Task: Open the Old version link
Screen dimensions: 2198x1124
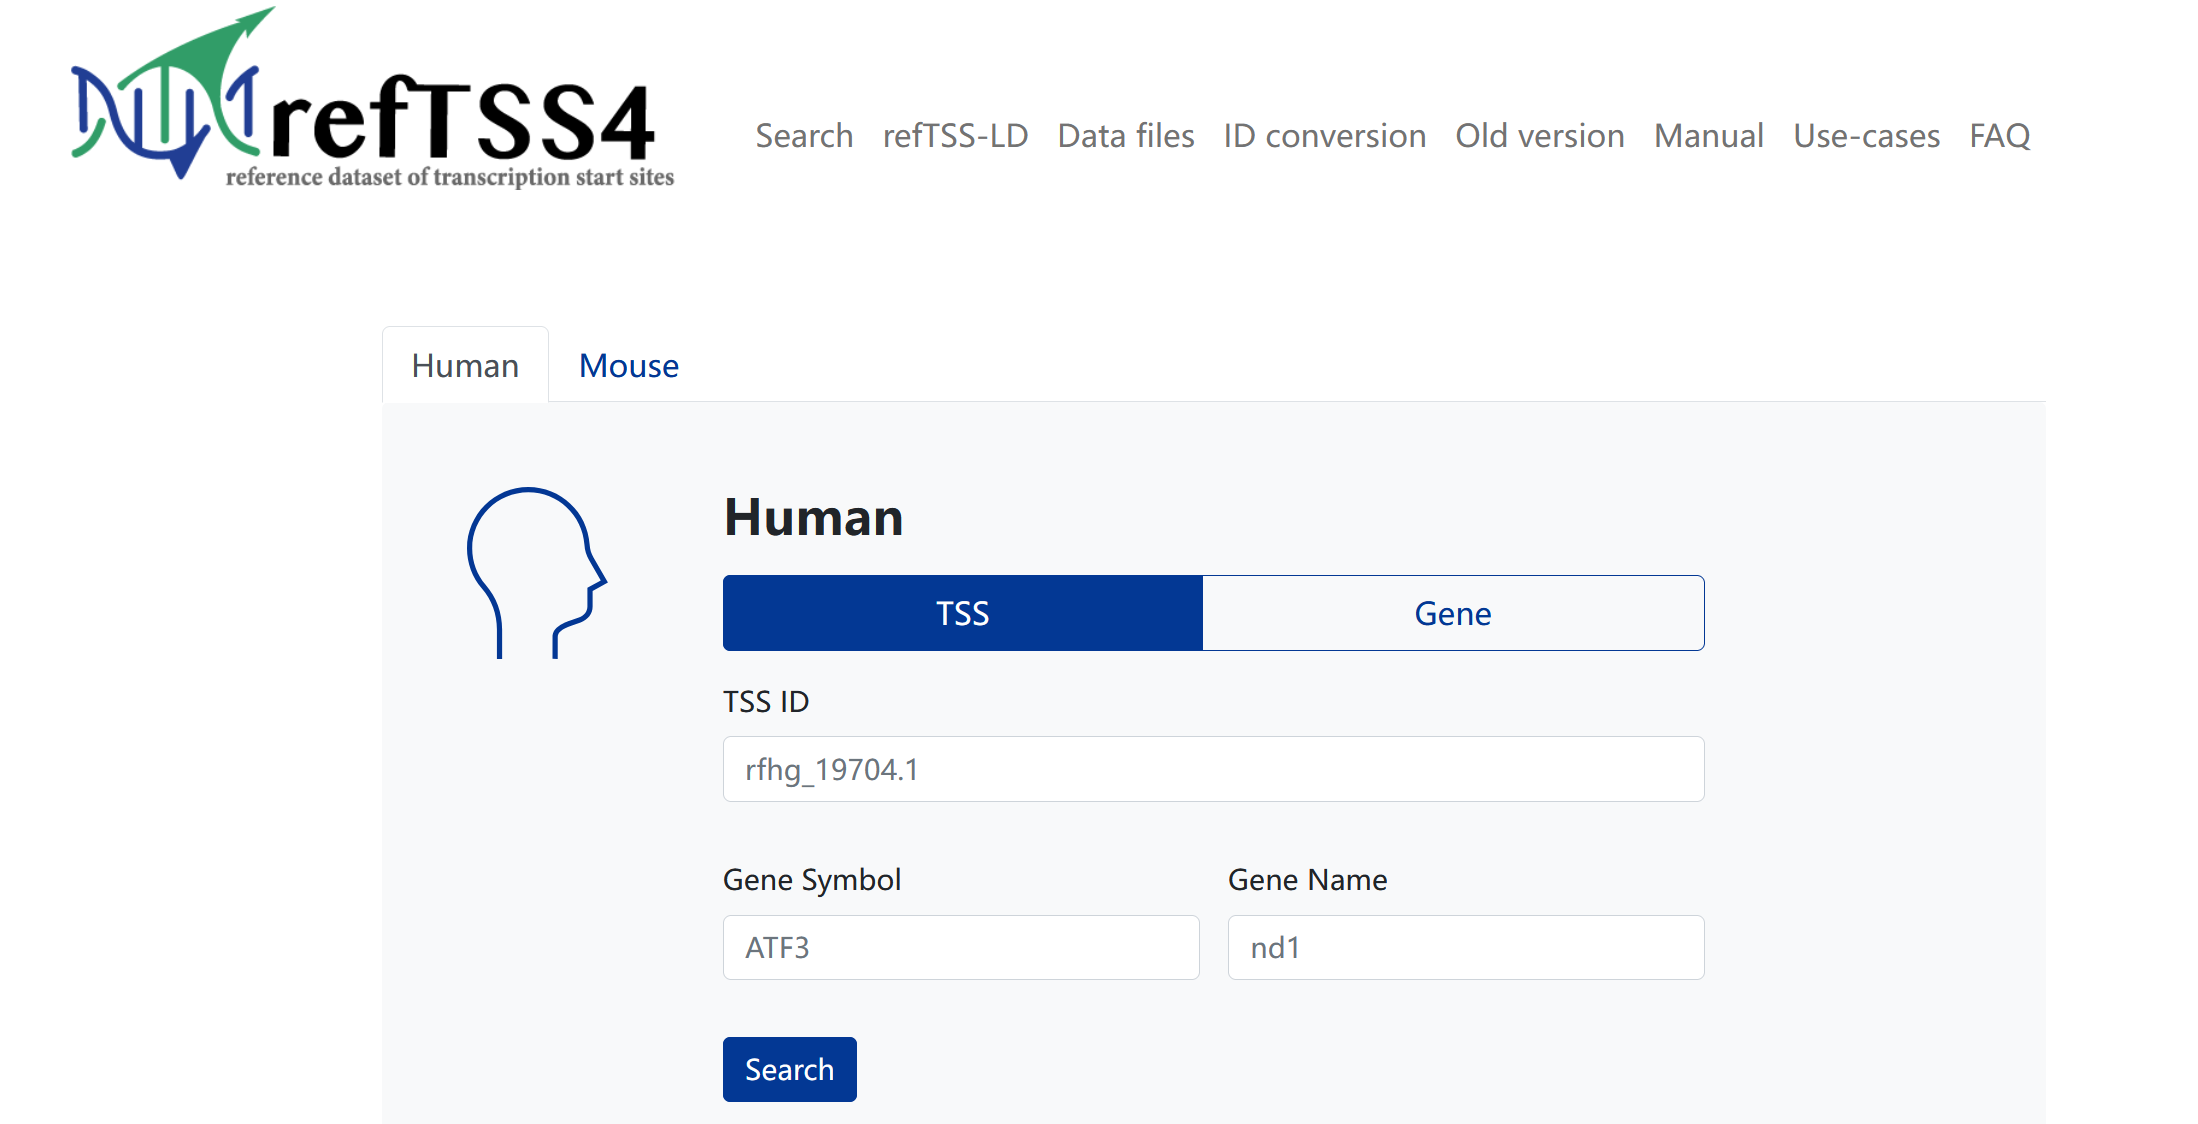Action: pyautogui.click(x=1539, y=136)
